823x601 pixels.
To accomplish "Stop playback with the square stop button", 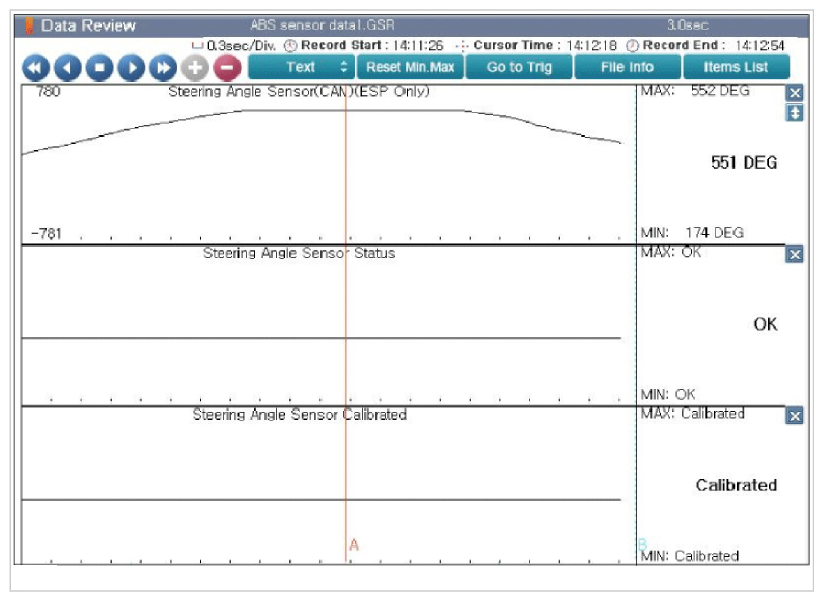I will pyautogui.click(x=99, y=68).
